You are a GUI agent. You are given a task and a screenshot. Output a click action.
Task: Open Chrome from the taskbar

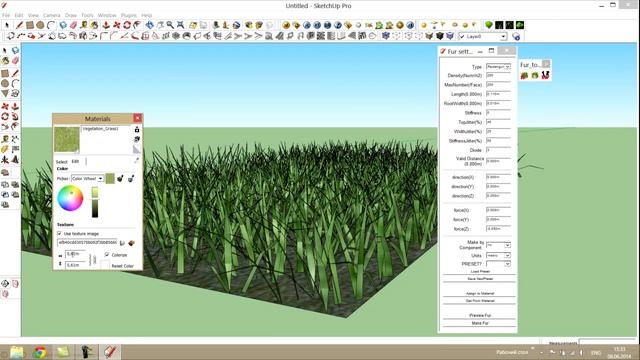pyautogui.click(x=40, y=352)
